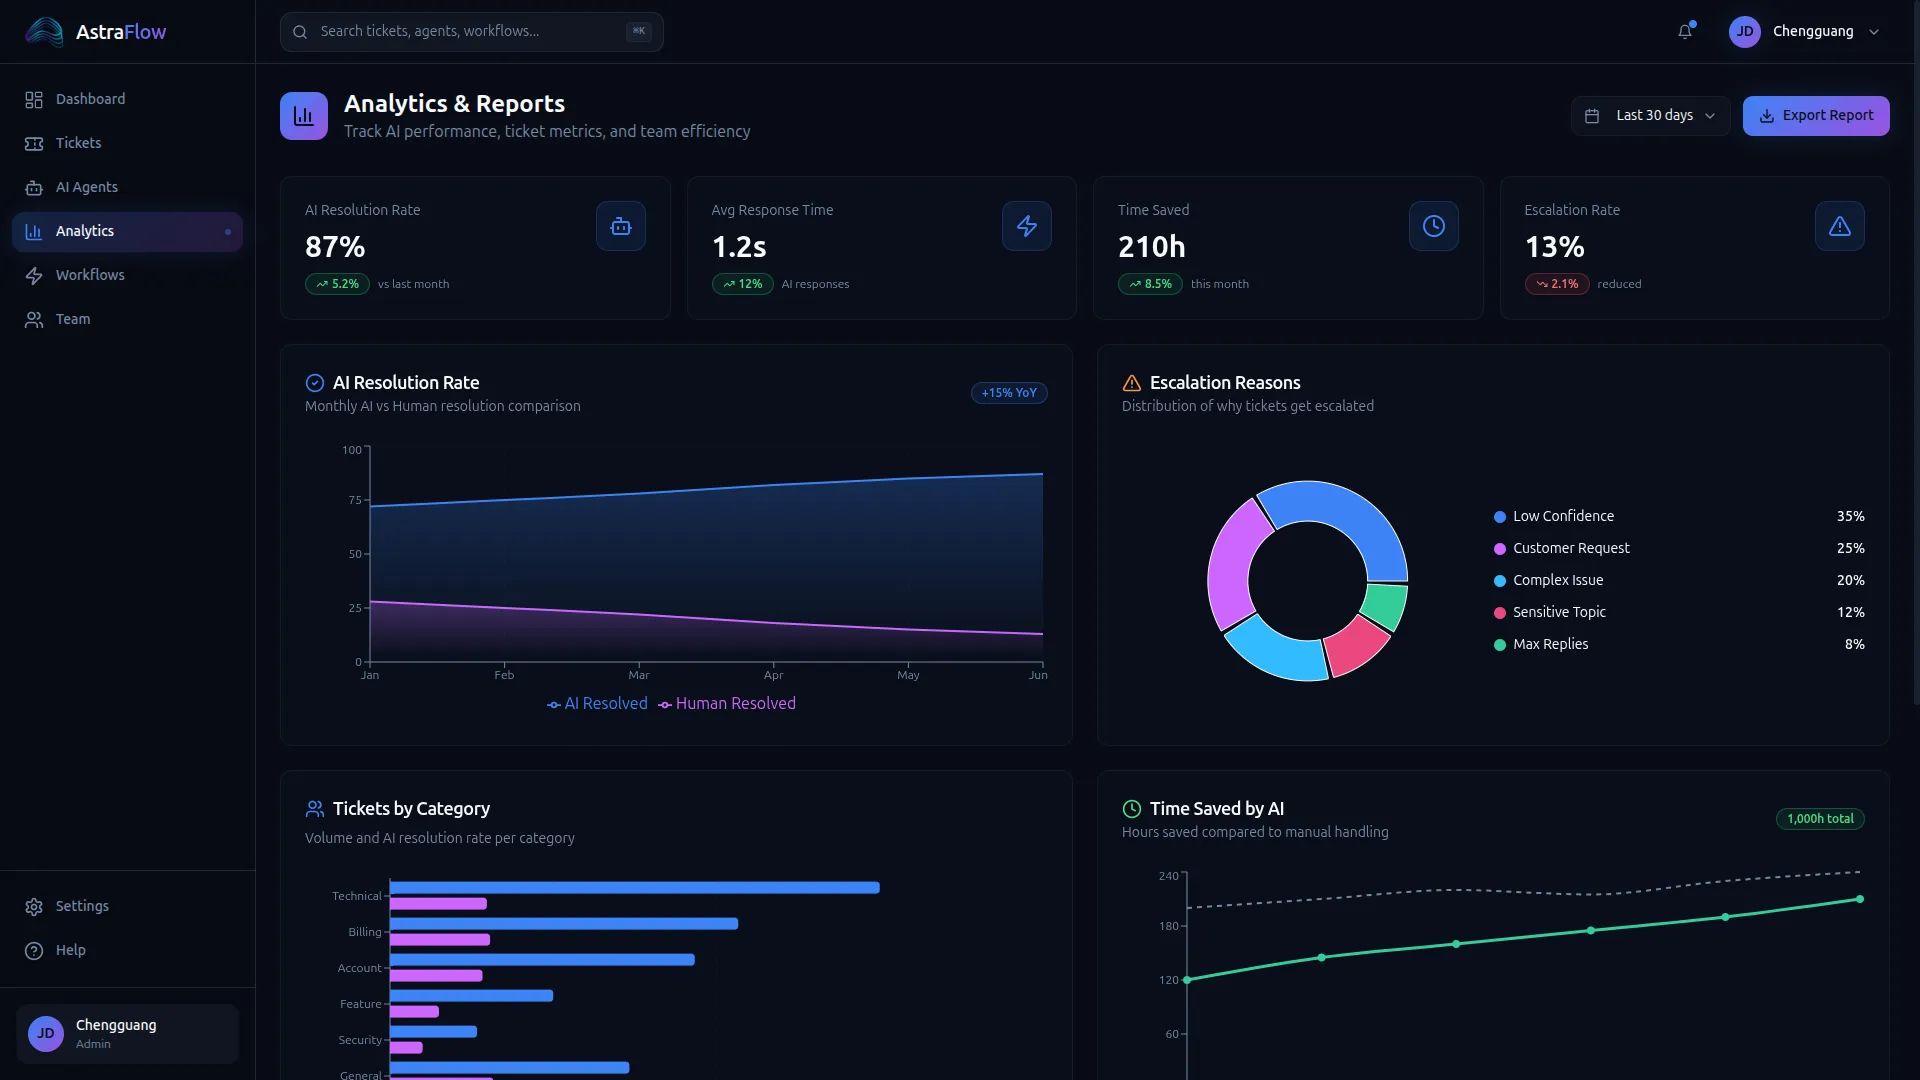Image resolution: width=1920 pixels, height=1080 pixels.
Task: Click the 5.2% trend badge
Action: pyautogui.click(x=337, y=284)
